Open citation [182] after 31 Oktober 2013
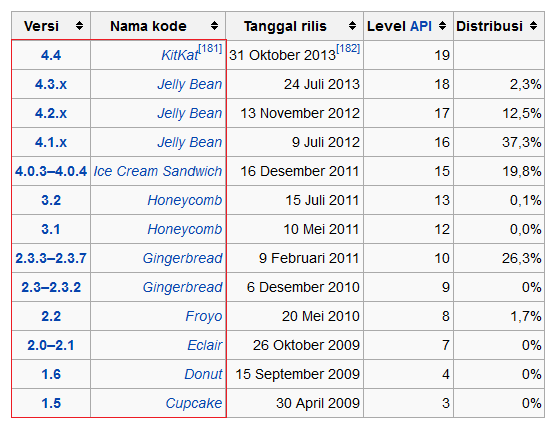Image resolution: width=553 pixels, height=426 pixels. [348, 49]
